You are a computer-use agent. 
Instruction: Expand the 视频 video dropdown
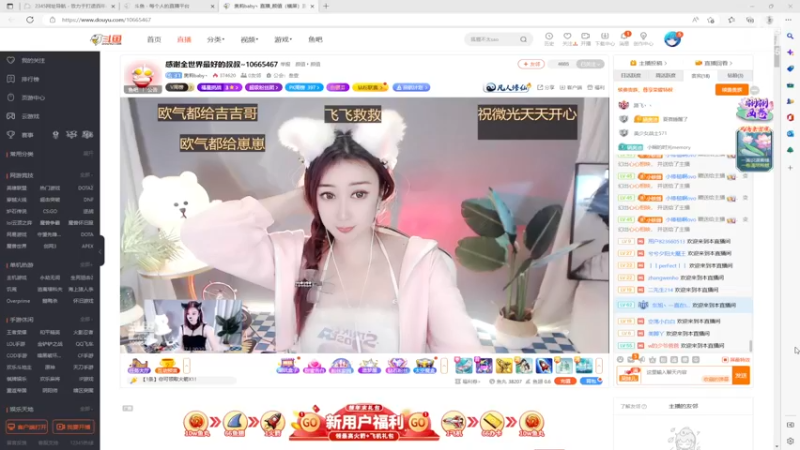coord(249,39)
